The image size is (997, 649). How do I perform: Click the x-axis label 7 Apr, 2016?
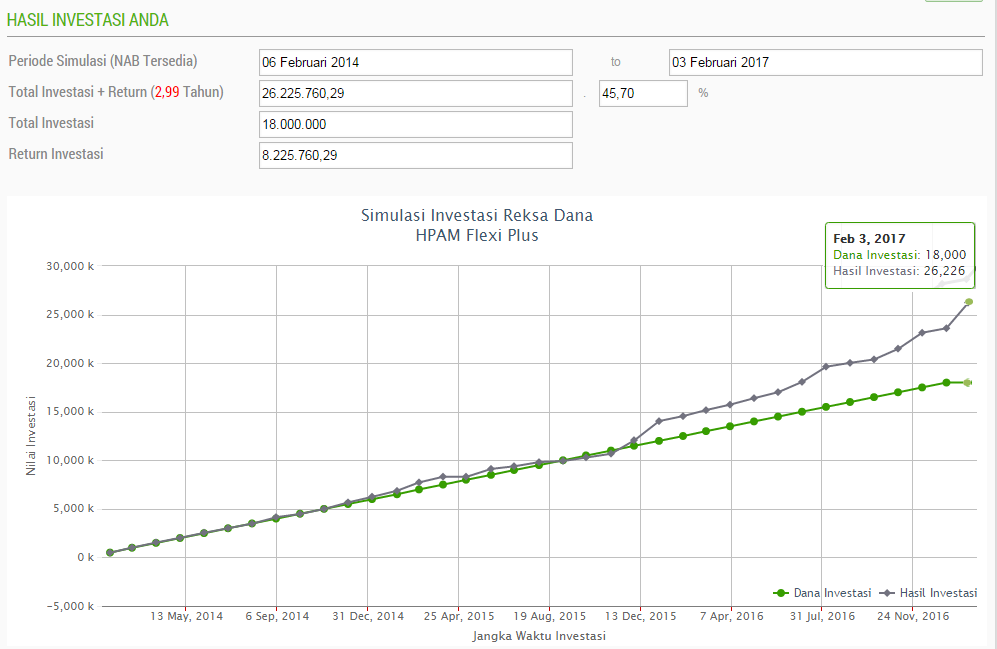732,616
